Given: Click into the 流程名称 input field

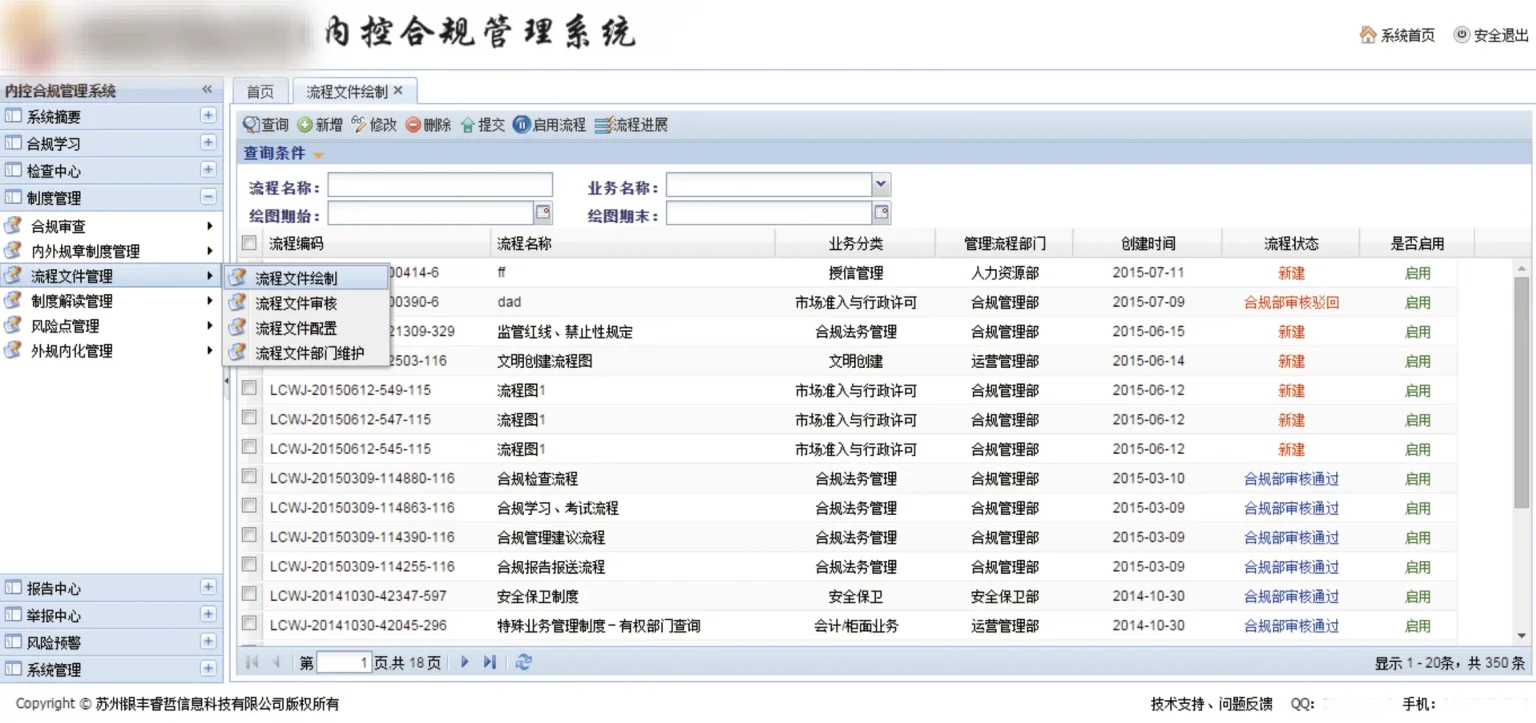Looking at the screenshot, I should (440, 185).
